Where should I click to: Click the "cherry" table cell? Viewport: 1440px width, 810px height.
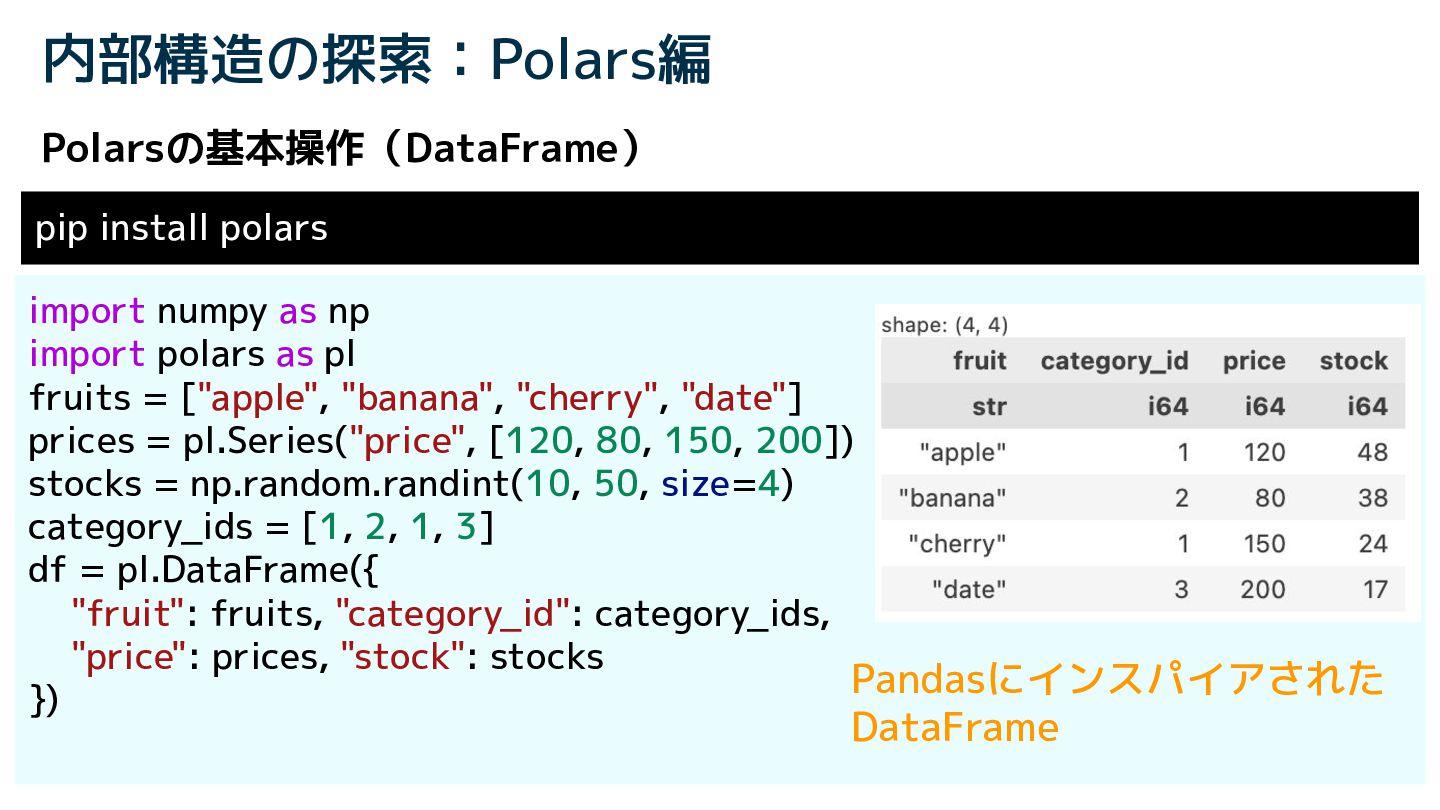(958, 544)
